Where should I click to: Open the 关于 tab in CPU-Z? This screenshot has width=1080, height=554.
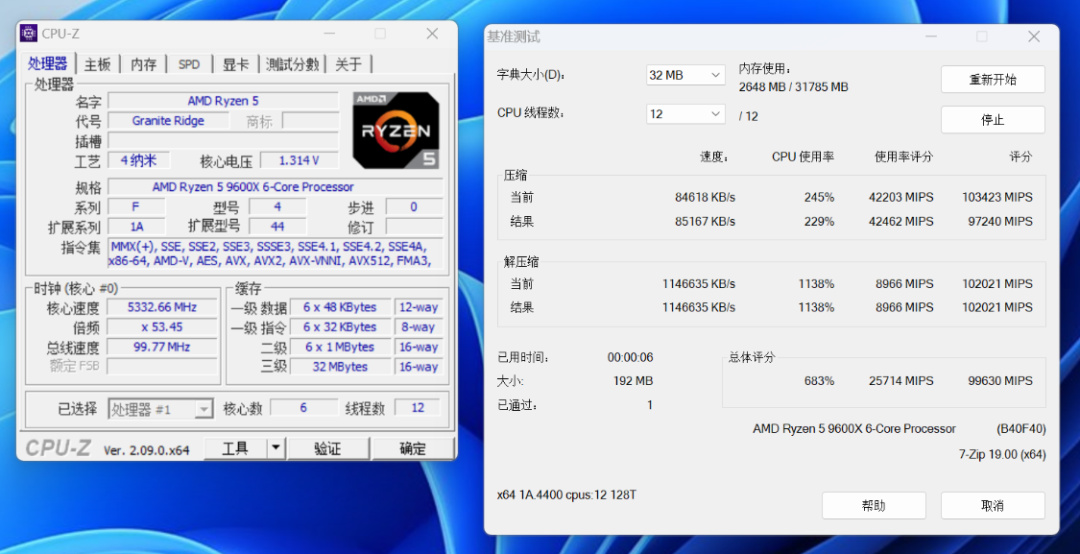point(348,64)
